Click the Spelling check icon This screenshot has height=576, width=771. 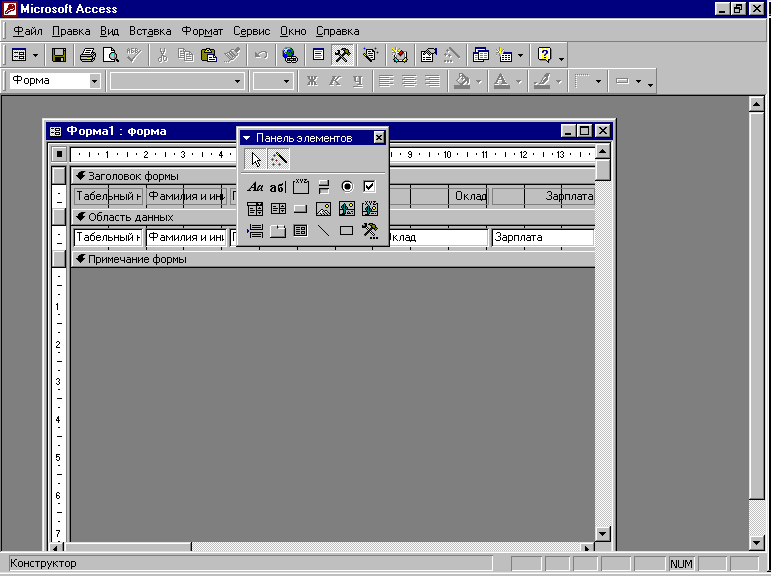point(134,55)
